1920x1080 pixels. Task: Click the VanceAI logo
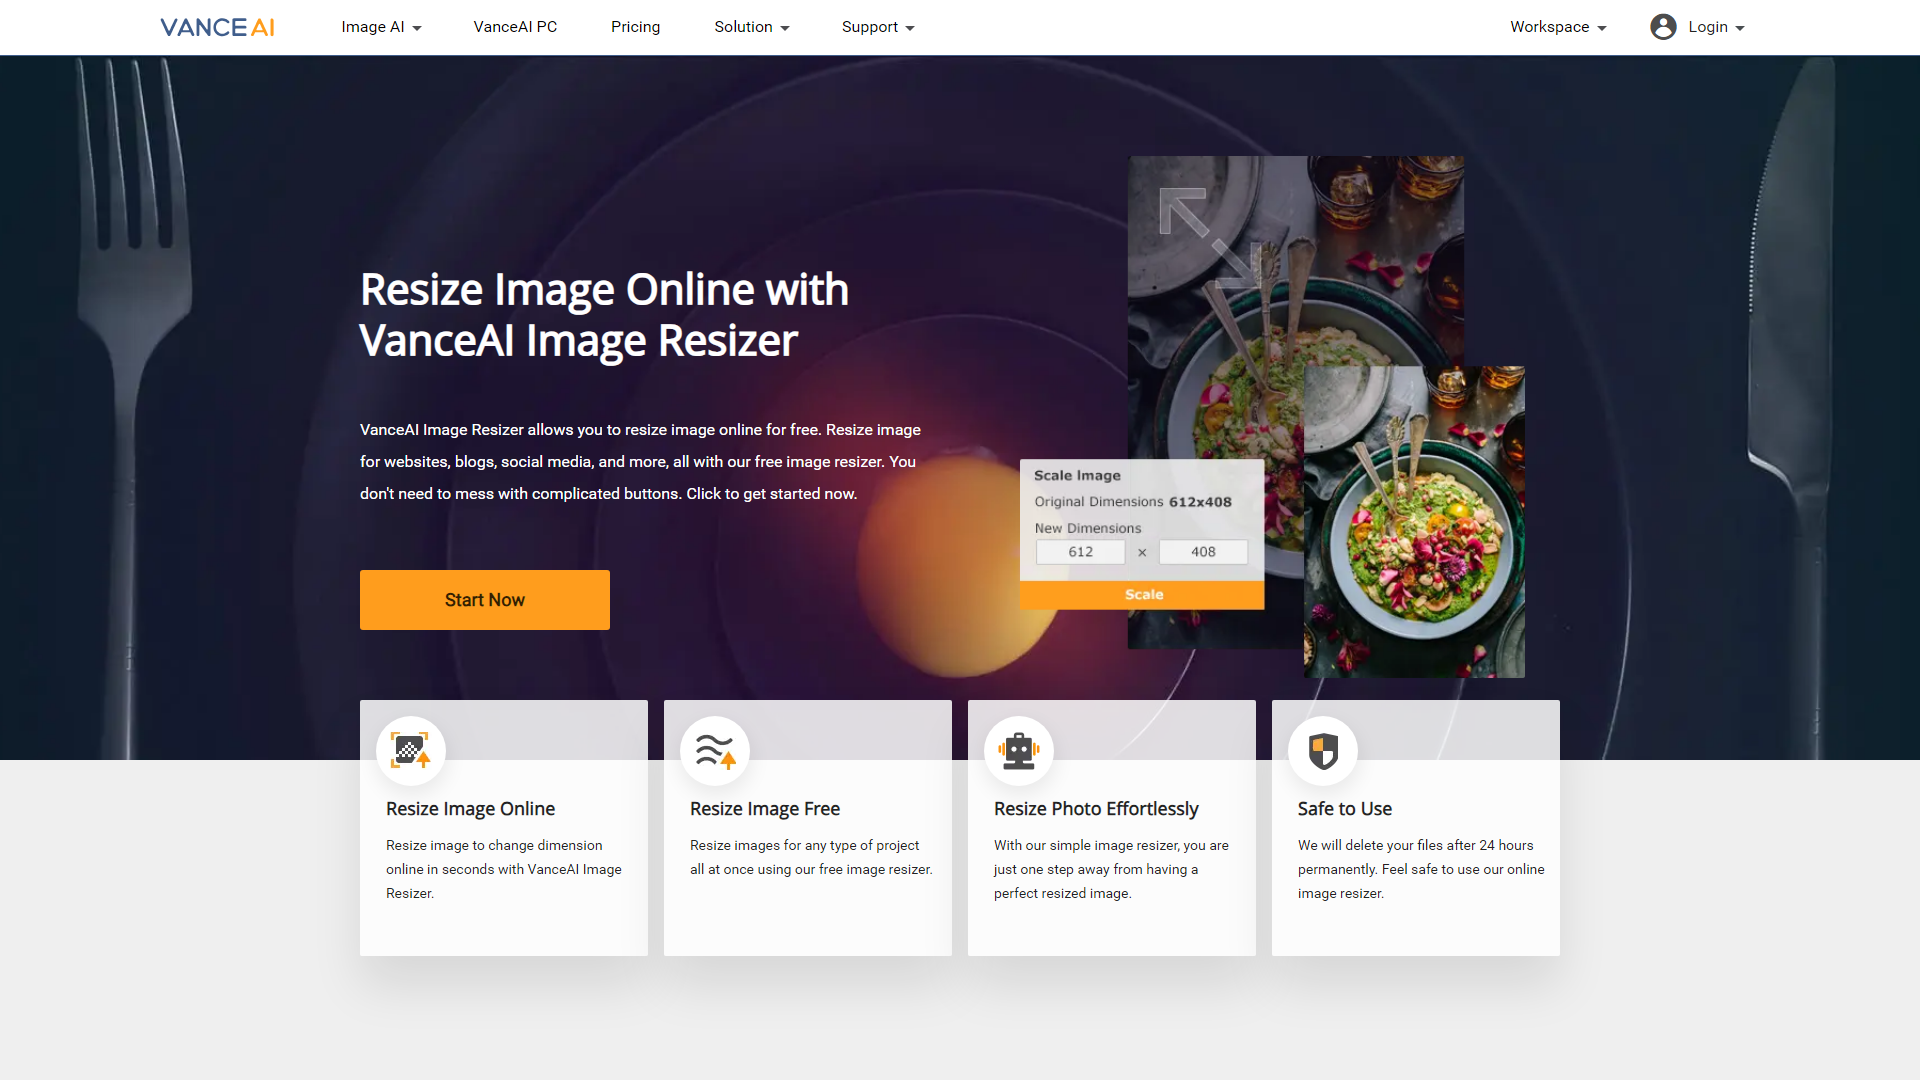[216, 27]
